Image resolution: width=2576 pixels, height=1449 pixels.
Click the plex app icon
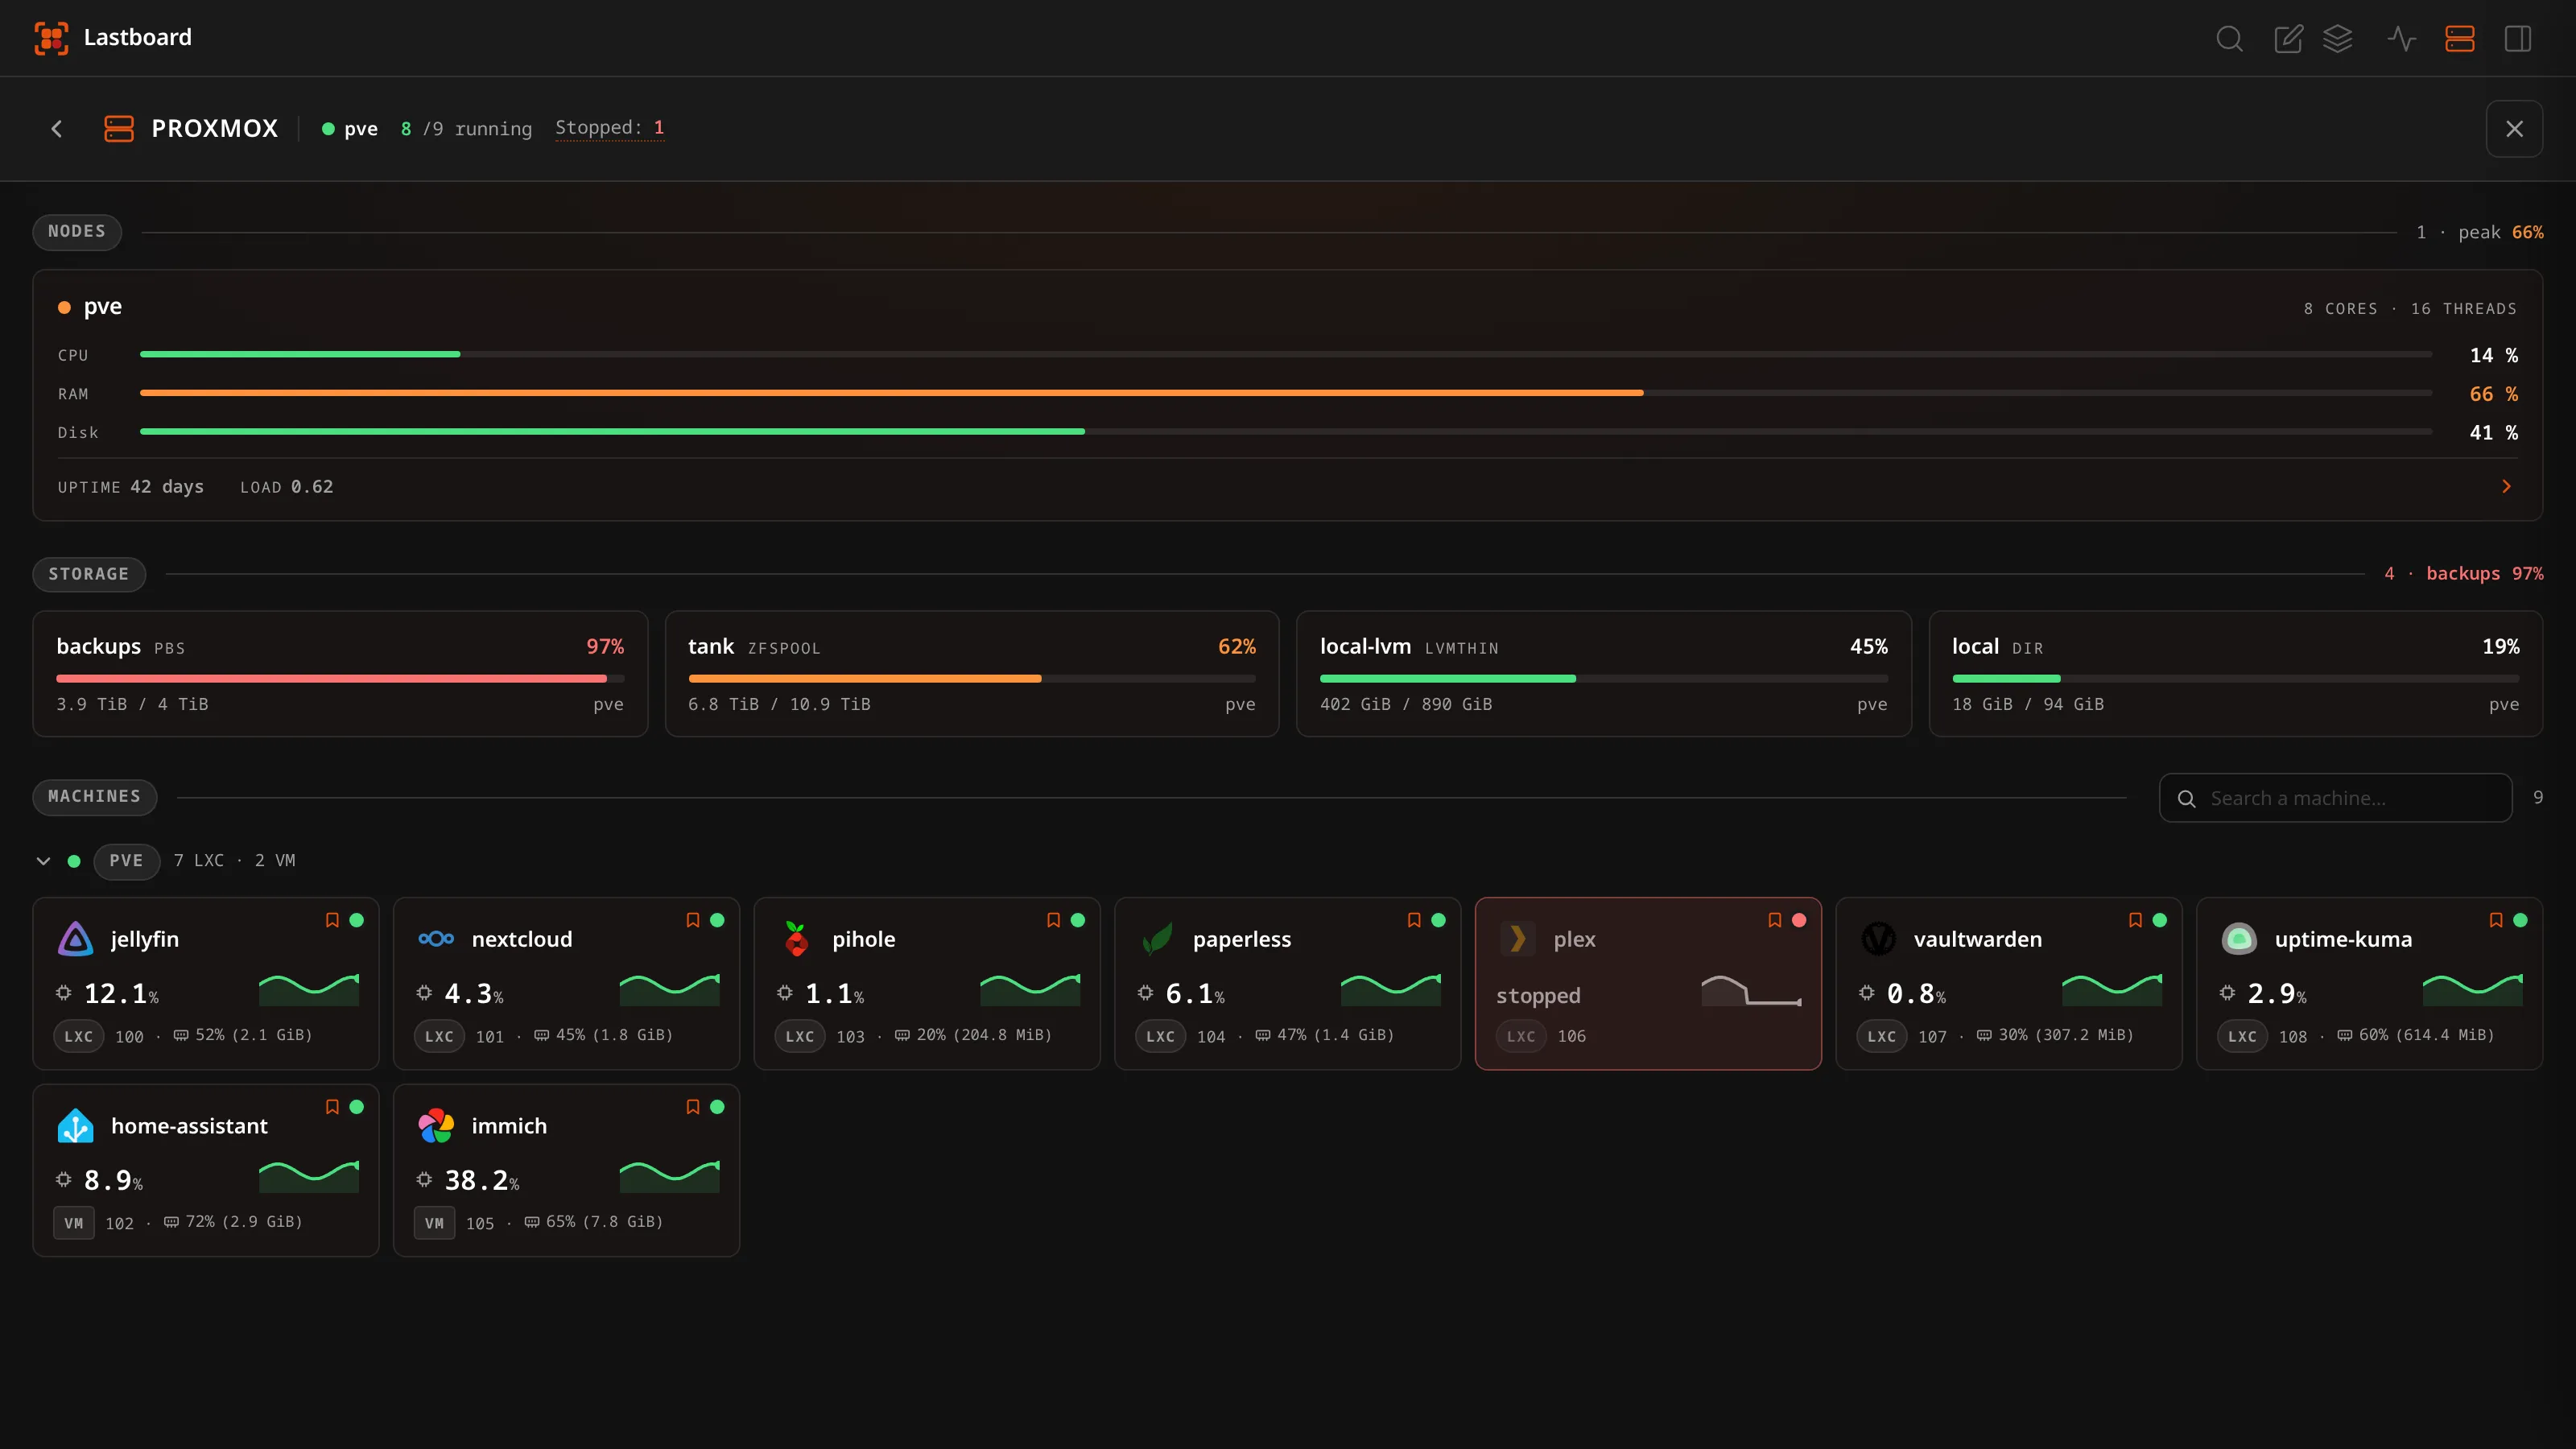1518,939
